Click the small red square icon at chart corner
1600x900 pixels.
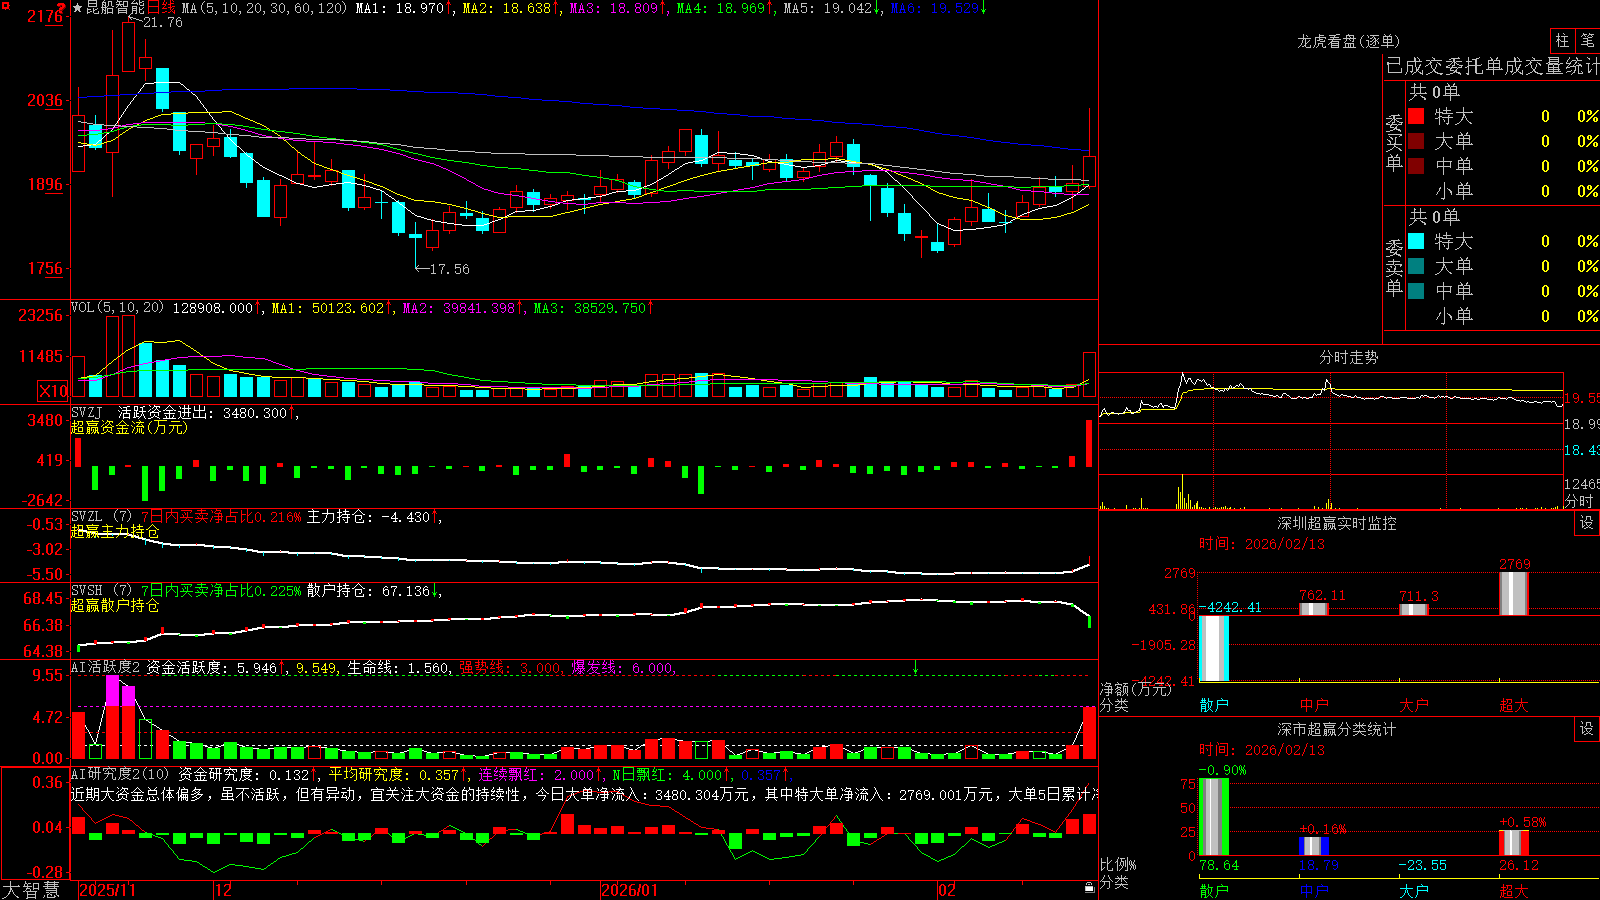4,4
